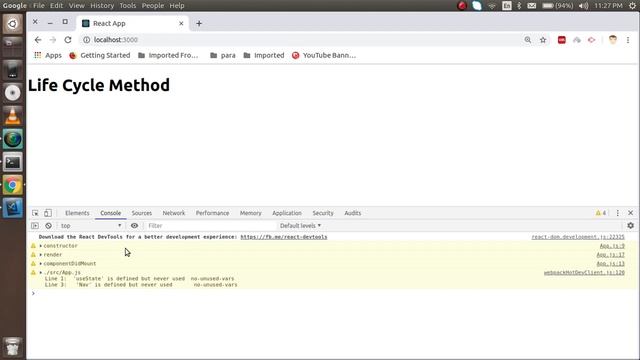Click the console Filter input
This screenshot has height=360, width=640.
coord(210,225)
